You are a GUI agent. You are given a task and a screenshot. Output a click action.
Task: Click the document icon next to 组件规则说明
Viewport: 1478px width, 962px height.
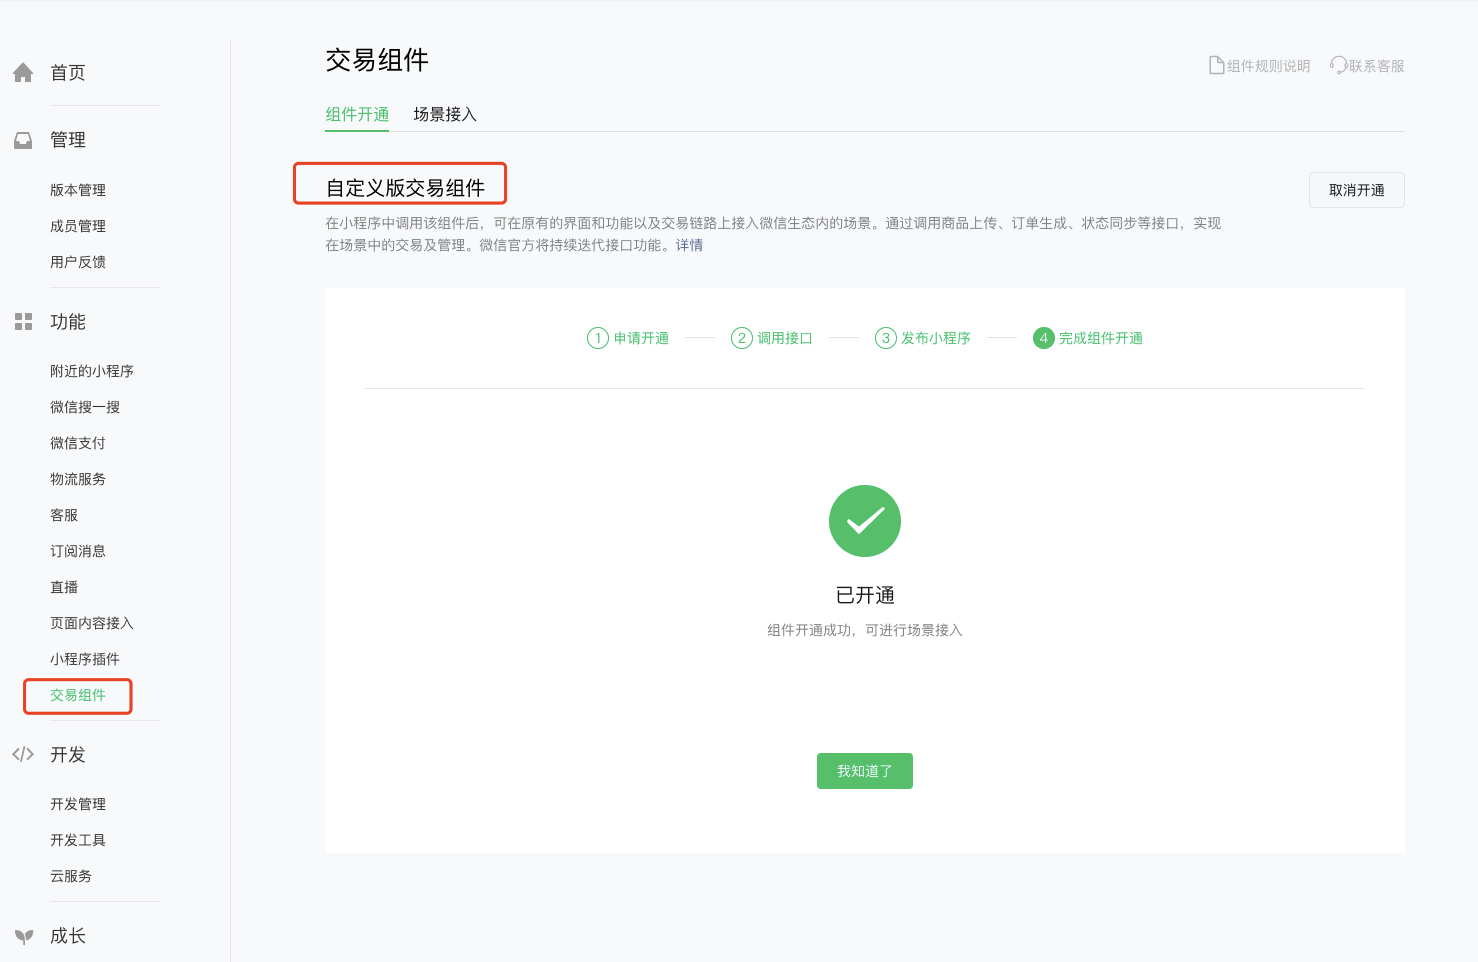pyautogui.click(x=1216, y=65)
